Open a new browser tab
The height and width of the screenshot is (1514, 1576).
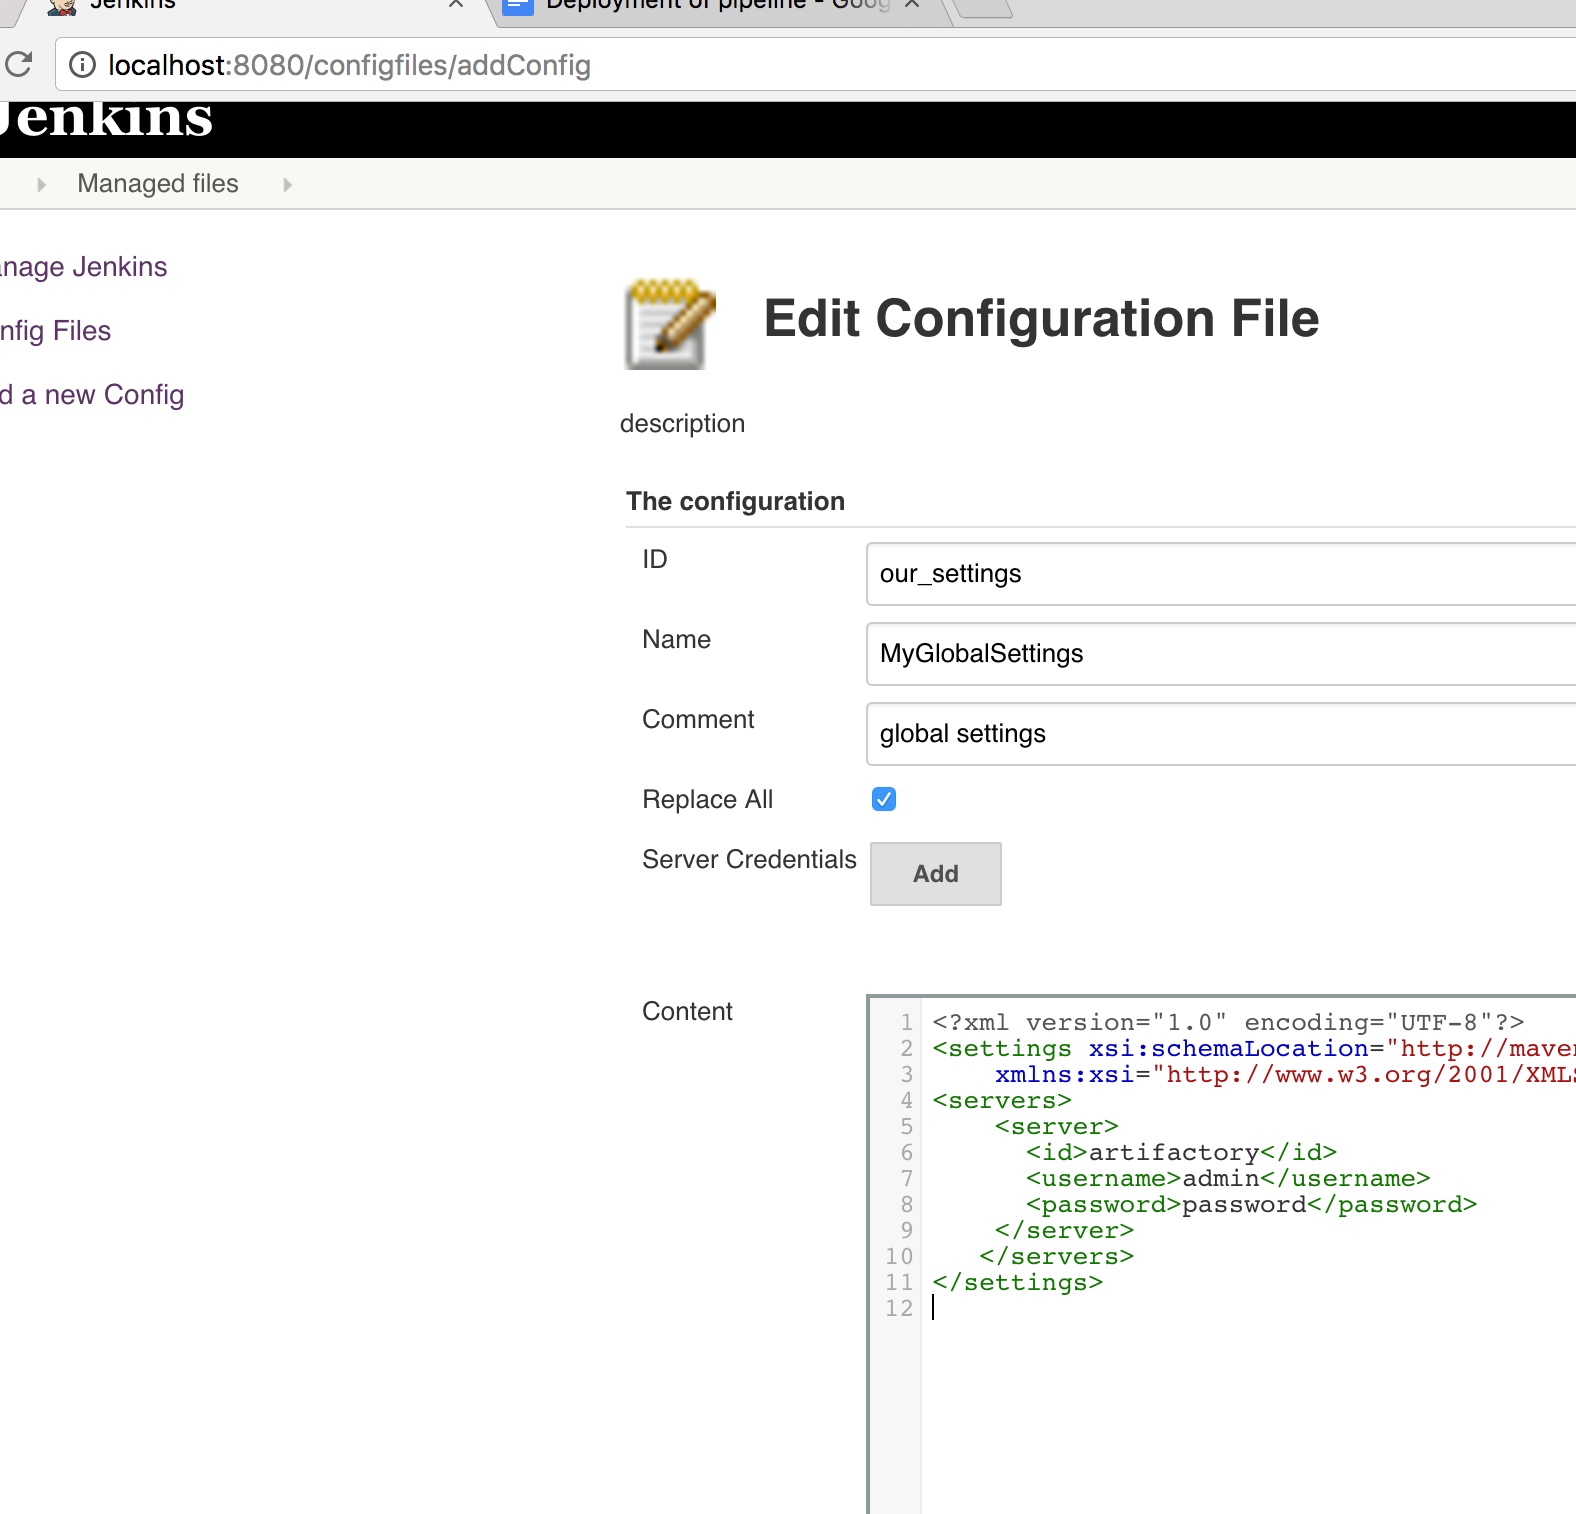point(985,8)
